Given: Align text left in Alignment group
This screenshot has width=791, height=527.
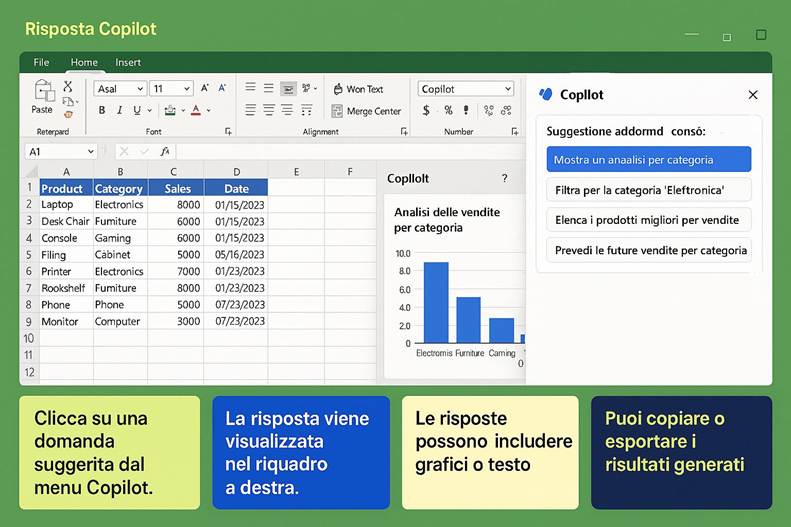Looking at the screenshot, I should point(250,110).
